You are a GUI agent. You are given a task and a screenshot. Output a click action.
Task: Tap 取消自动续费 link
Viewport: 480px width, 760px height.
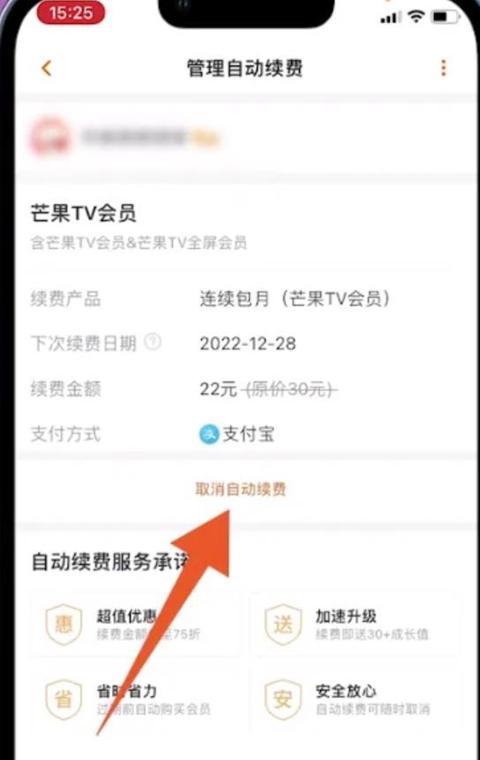point(240,489)
